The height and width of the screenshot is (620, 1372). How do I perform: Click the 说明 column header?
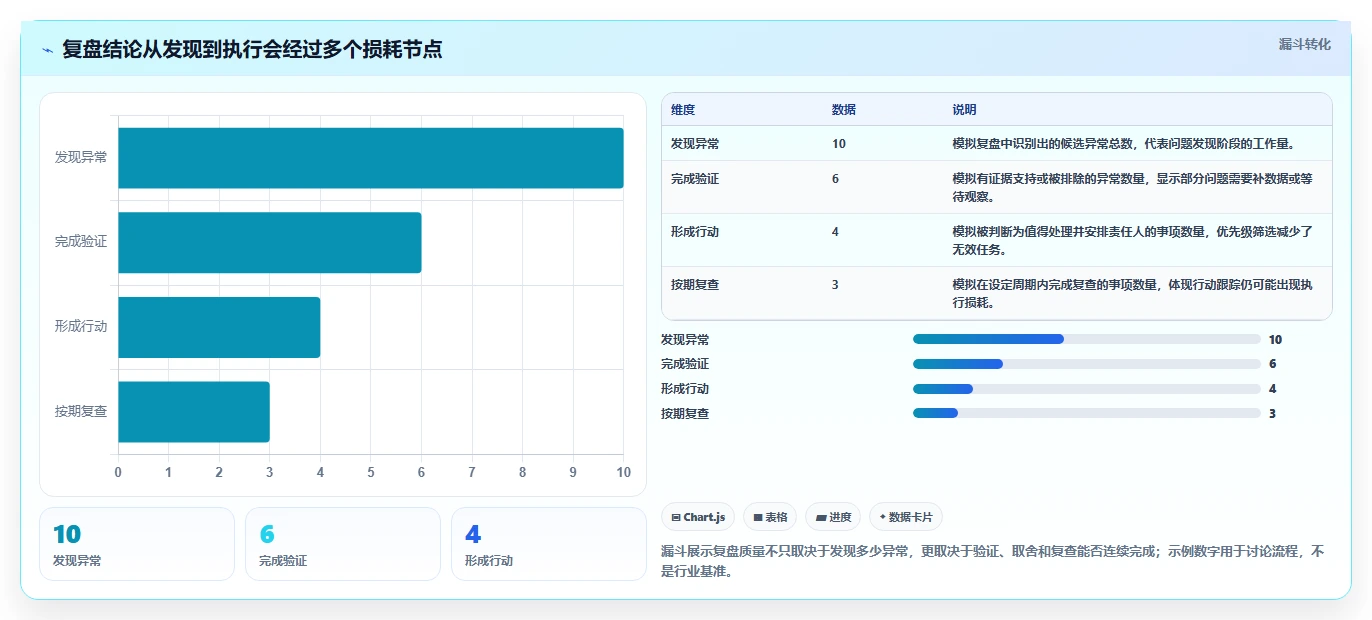click(x=965, y=109)
